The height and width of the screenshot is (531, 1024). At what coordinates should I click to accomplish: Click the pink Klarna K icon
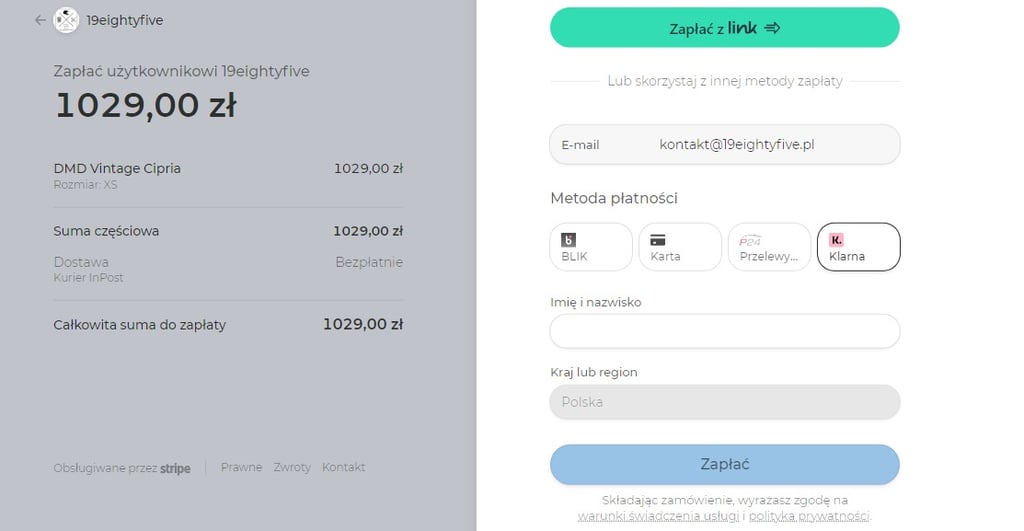[836, 240]
